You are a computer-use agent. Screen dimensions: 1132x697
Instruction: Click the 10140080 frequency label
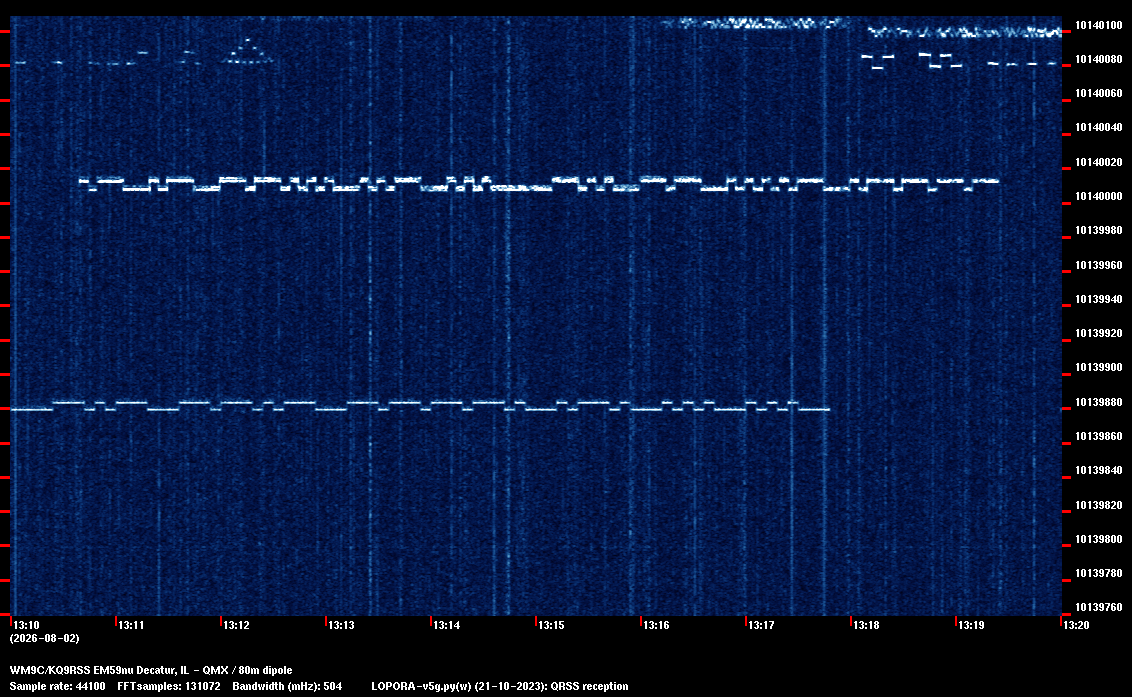tap(1099, 59)
